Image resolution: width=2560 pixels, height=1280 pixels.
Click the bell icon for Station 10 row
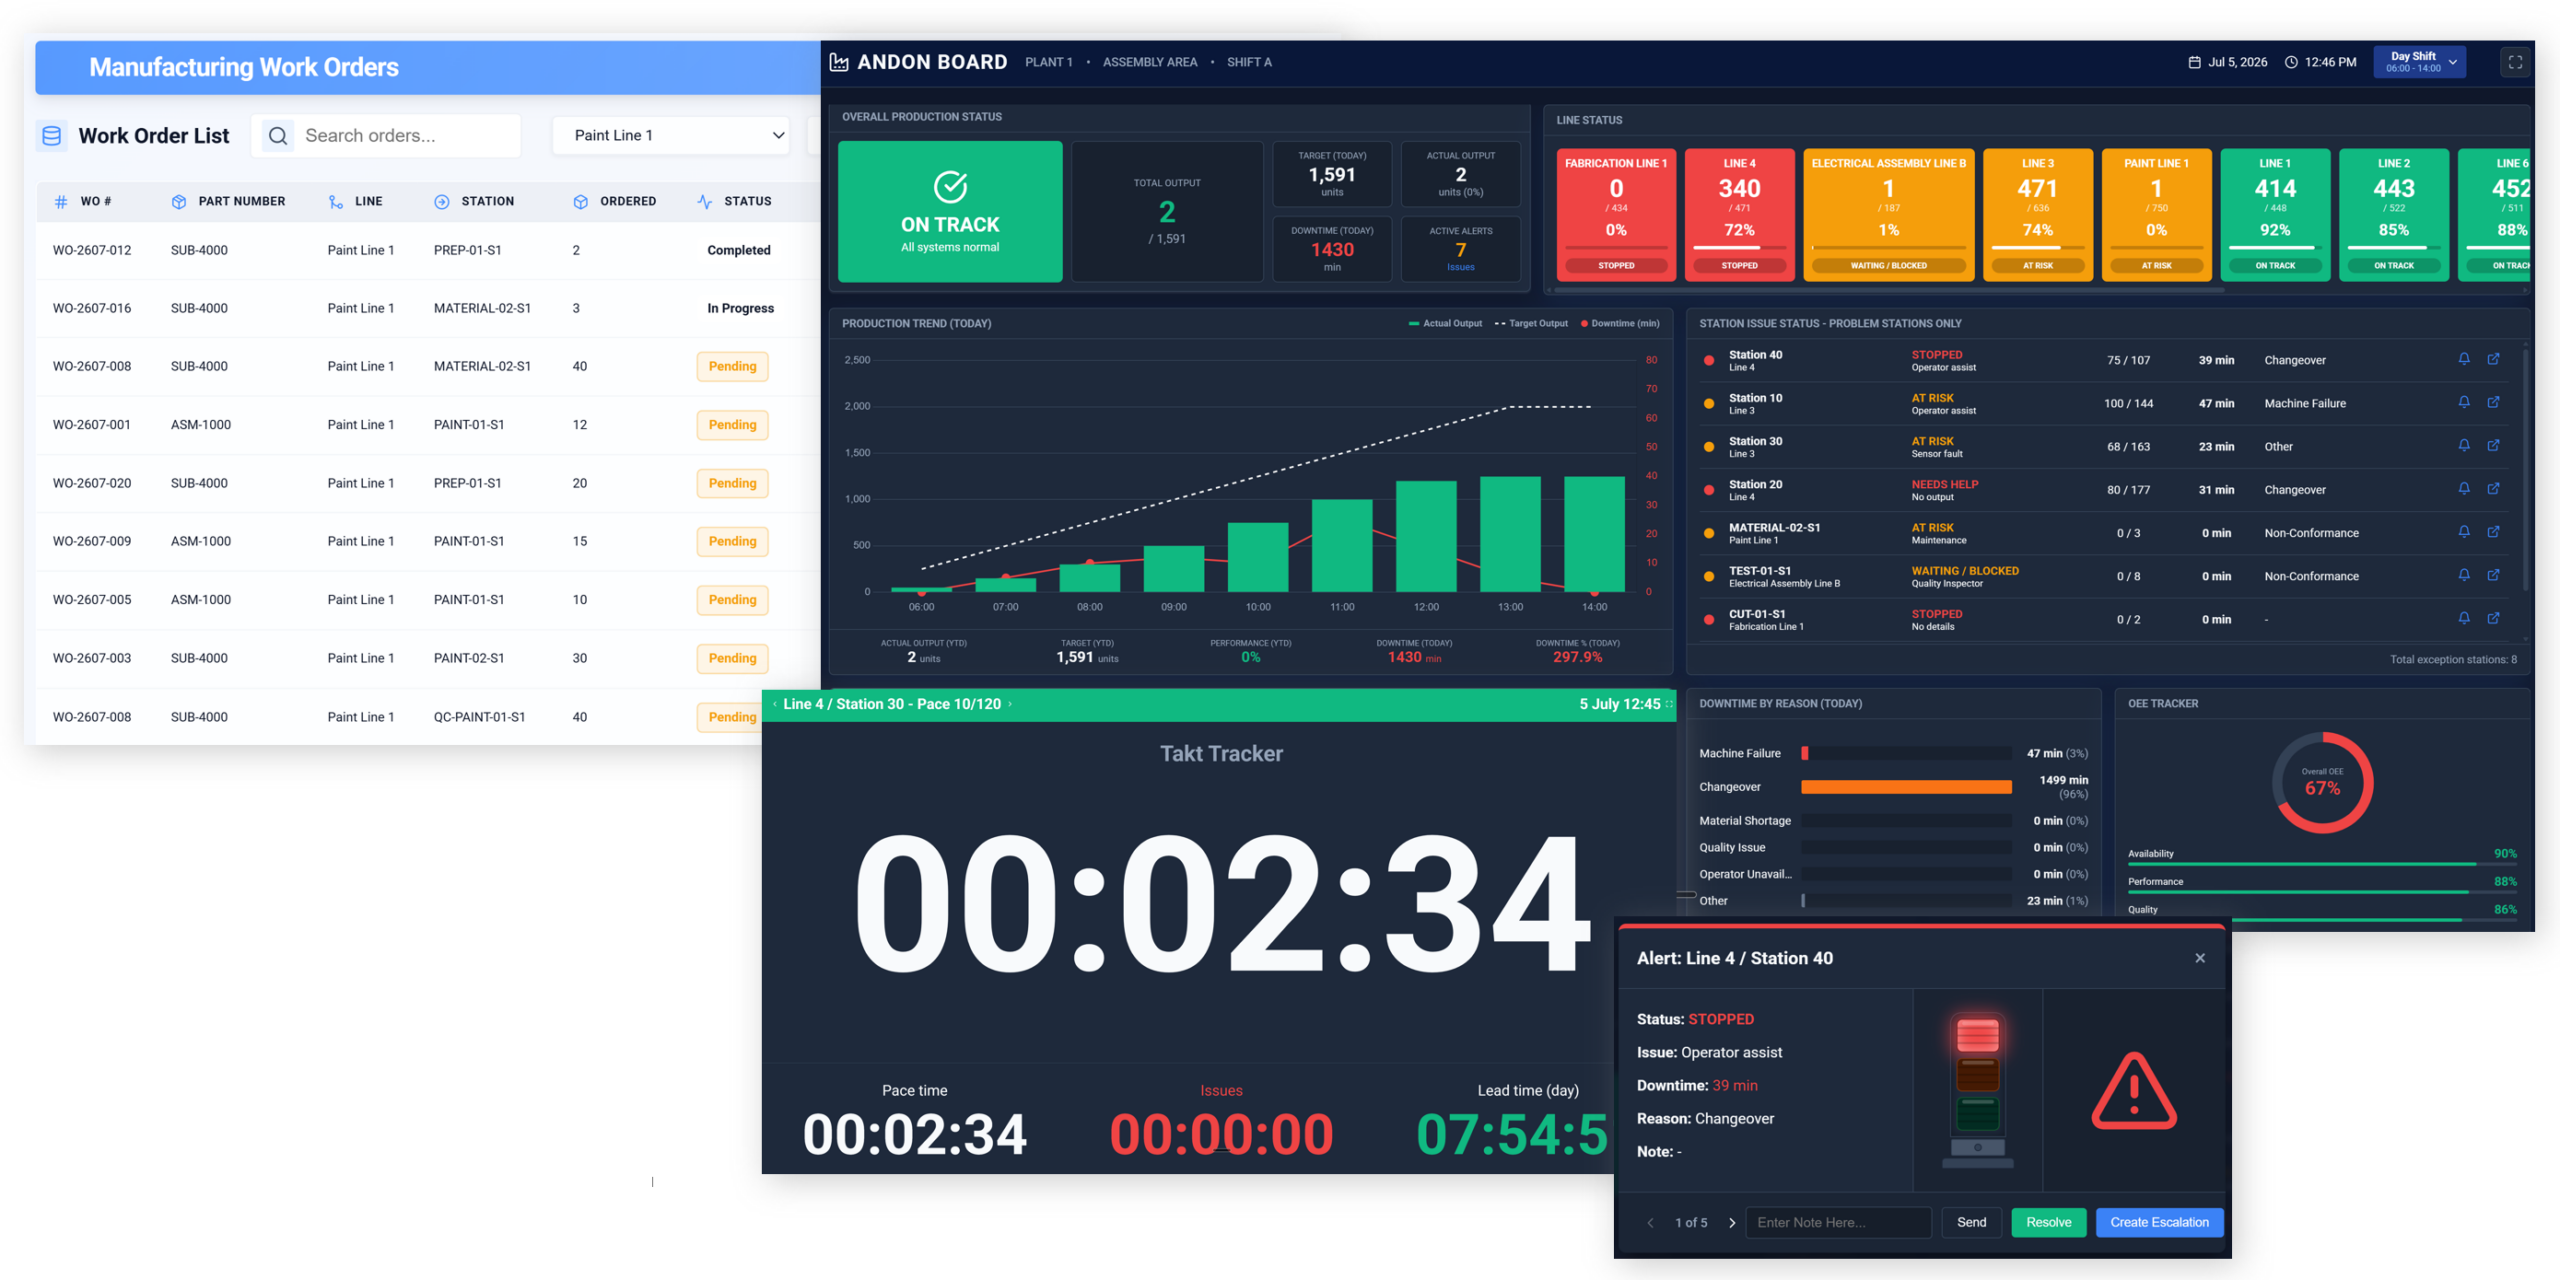2464,401
